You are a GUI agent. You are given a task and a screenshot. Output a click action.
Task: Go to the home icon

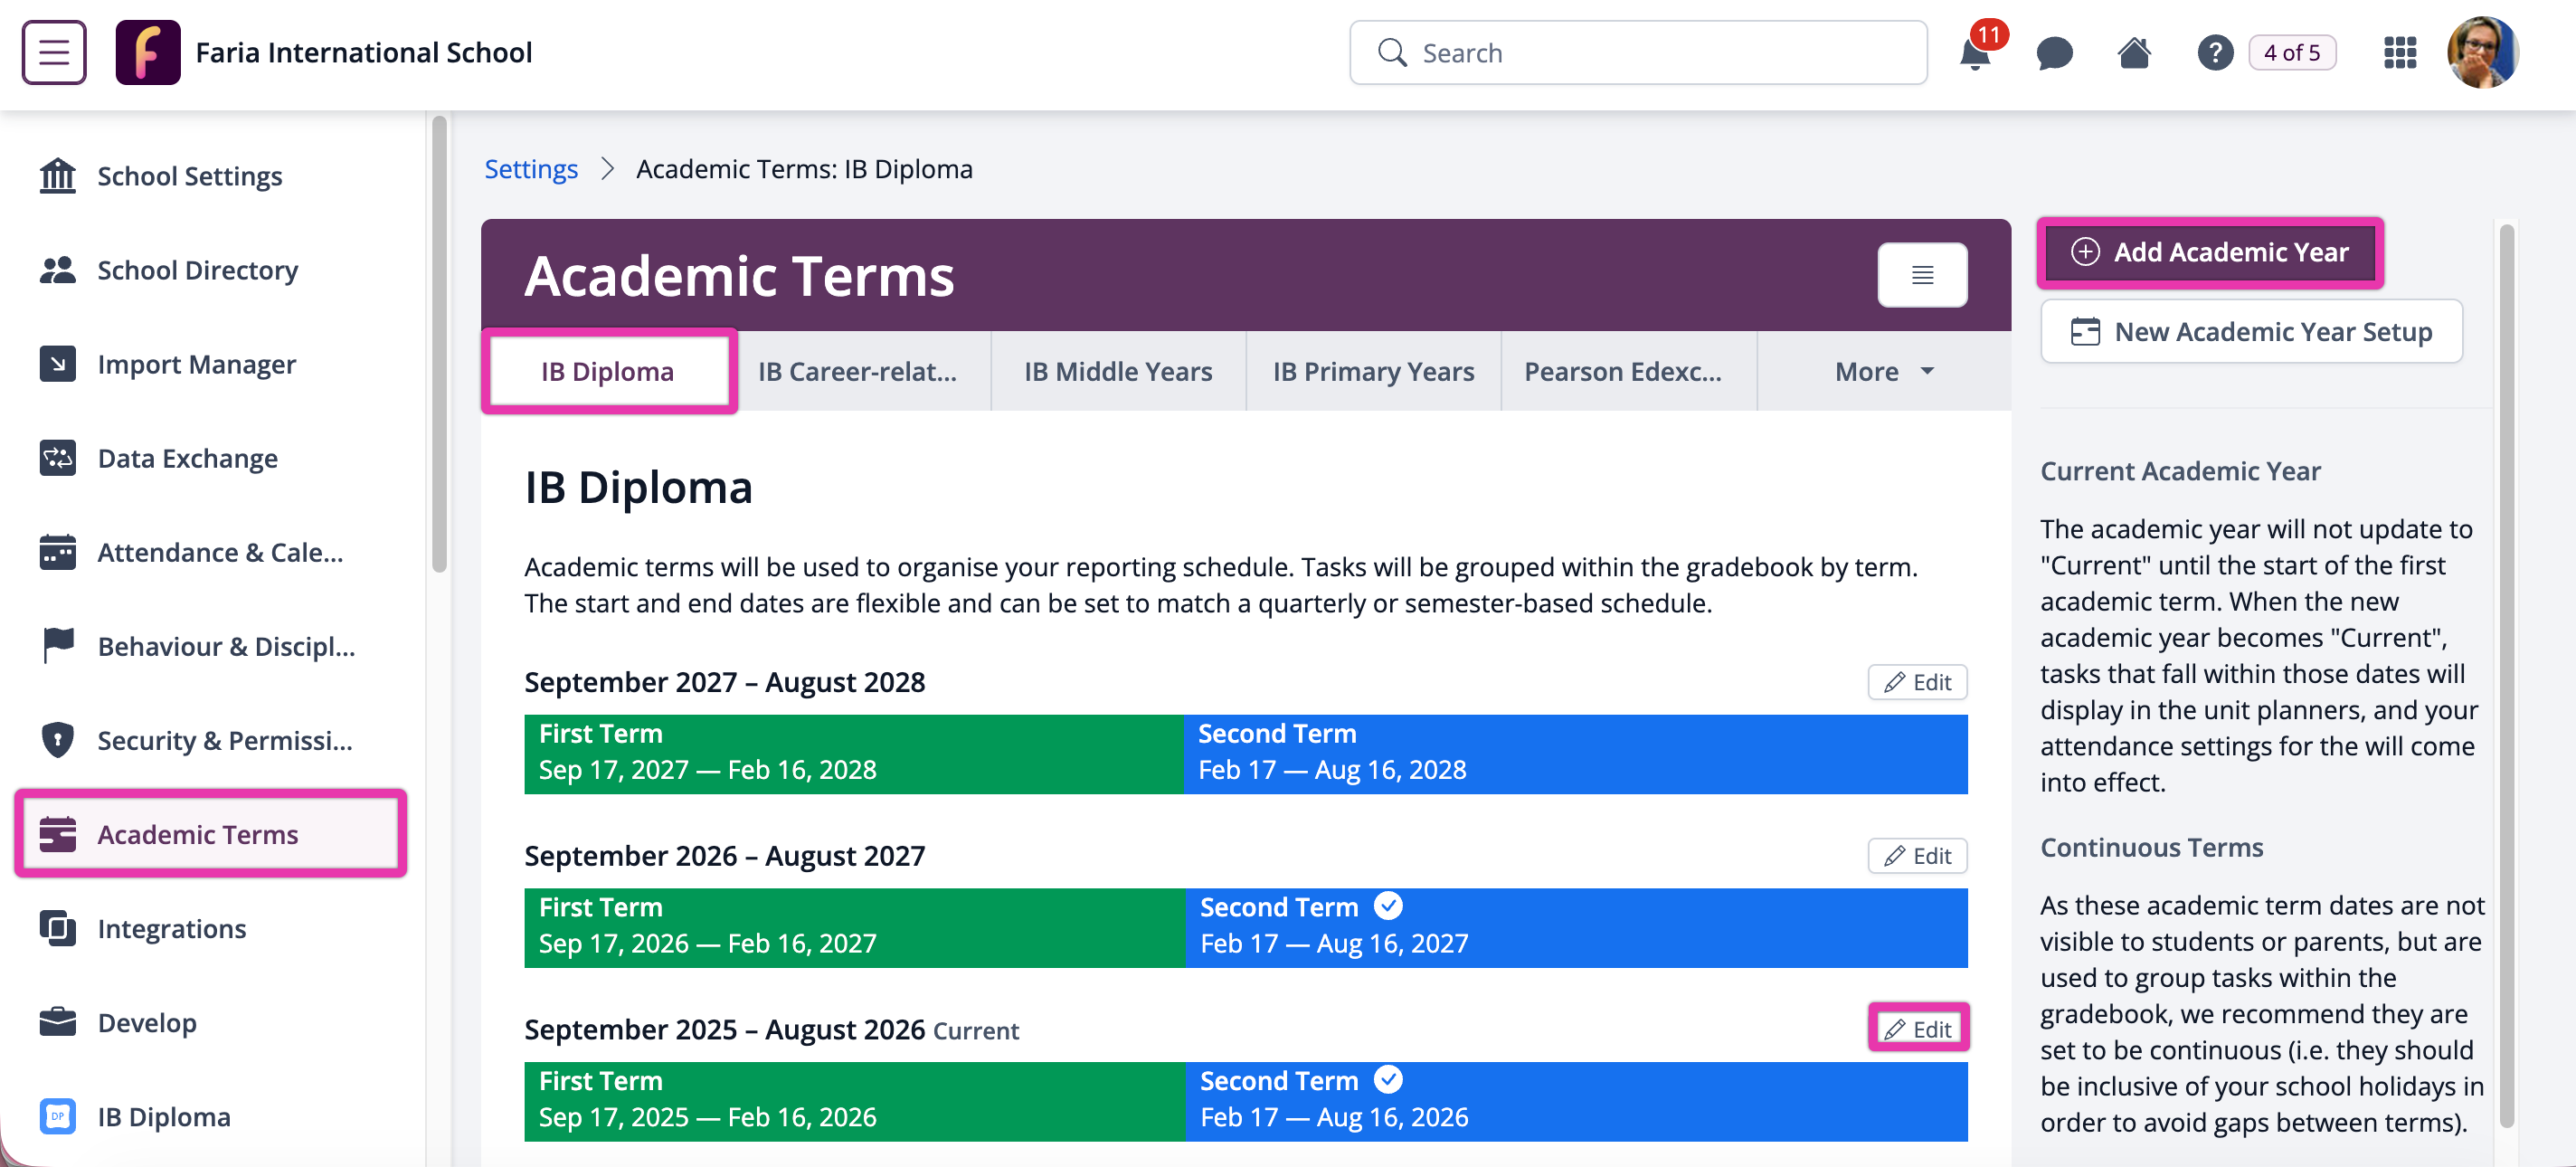coord(2134,53)
